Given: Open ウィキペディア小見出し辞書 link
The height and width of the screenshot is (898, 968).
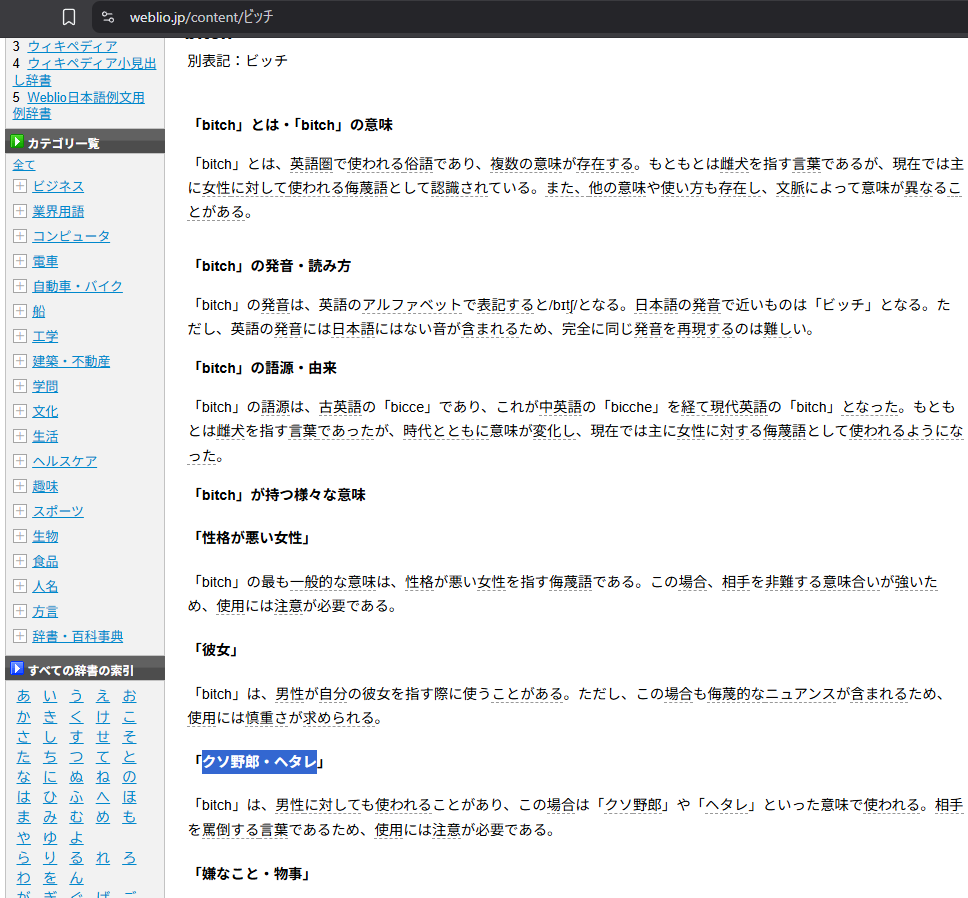Looking at the screenshot, I should [85, 72].
